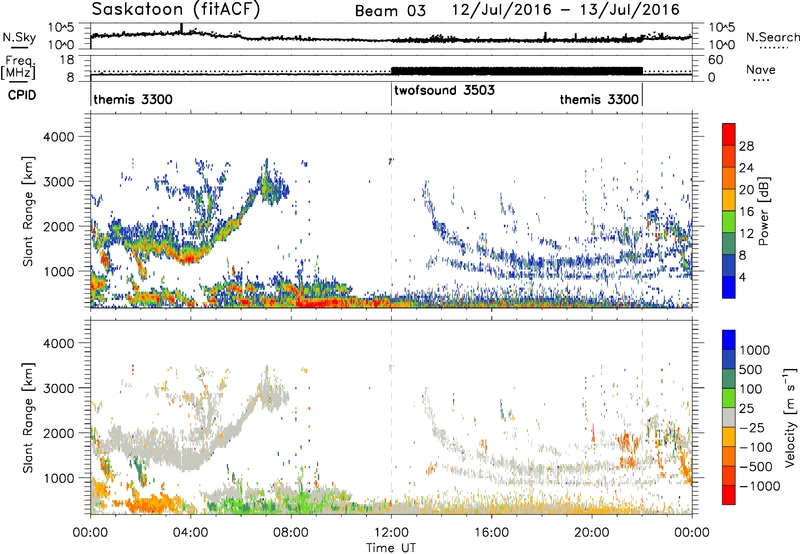Click the "-25" tick on the Velocity color bar
This screenshot has height=554, width=800.
tap(752, 427)
